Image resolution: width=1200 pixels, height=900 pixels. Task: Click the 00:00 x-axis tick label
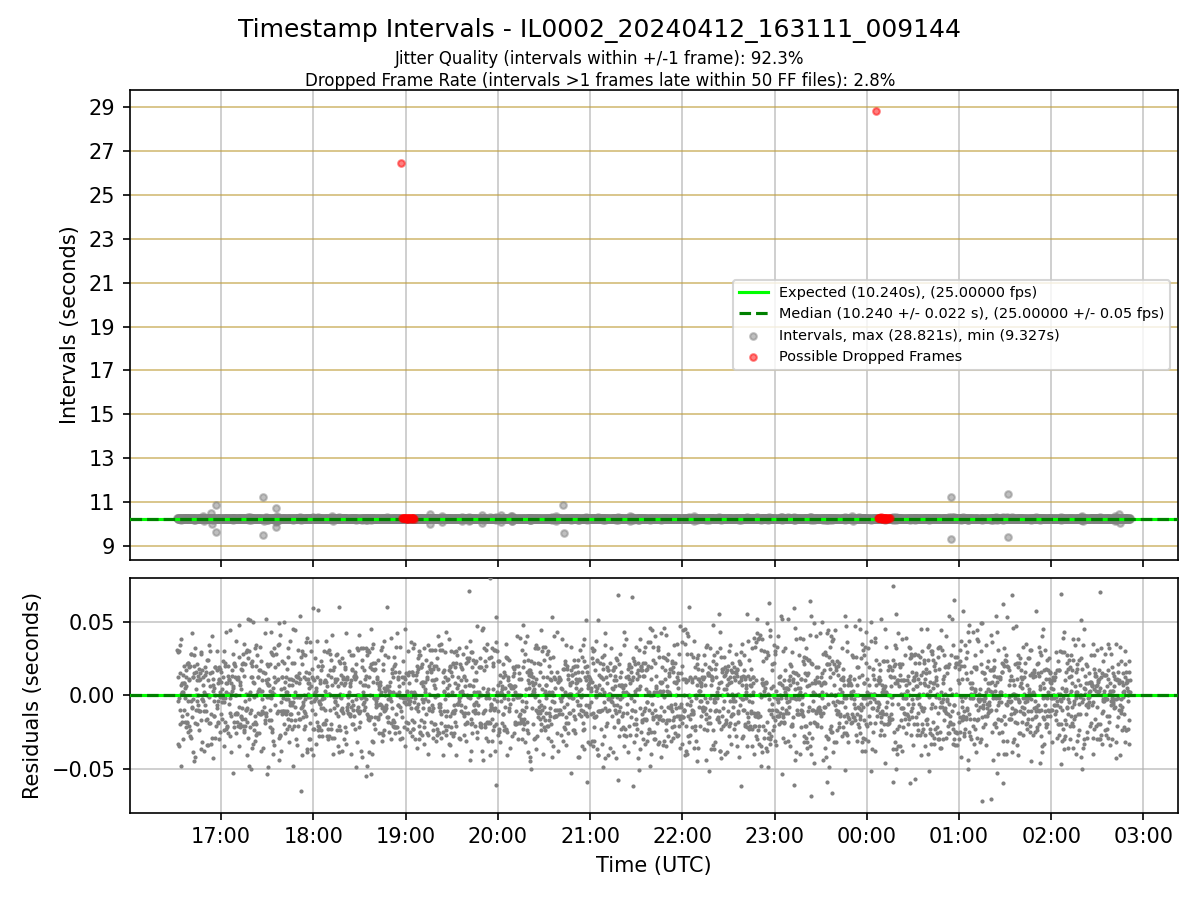coord(867,836)
